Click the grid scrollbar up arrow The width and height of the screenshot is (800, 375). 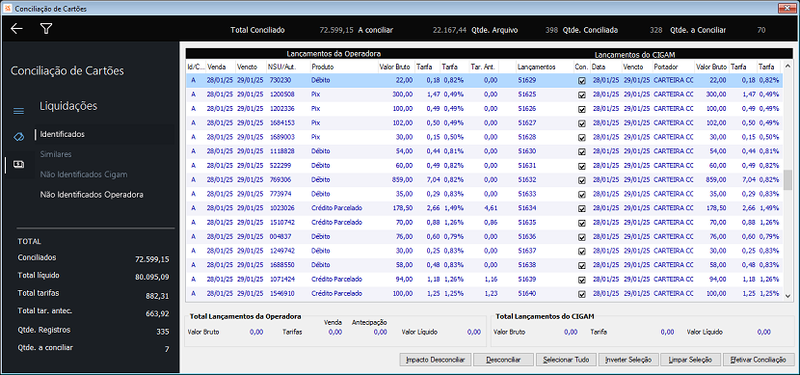pos(788,66)
